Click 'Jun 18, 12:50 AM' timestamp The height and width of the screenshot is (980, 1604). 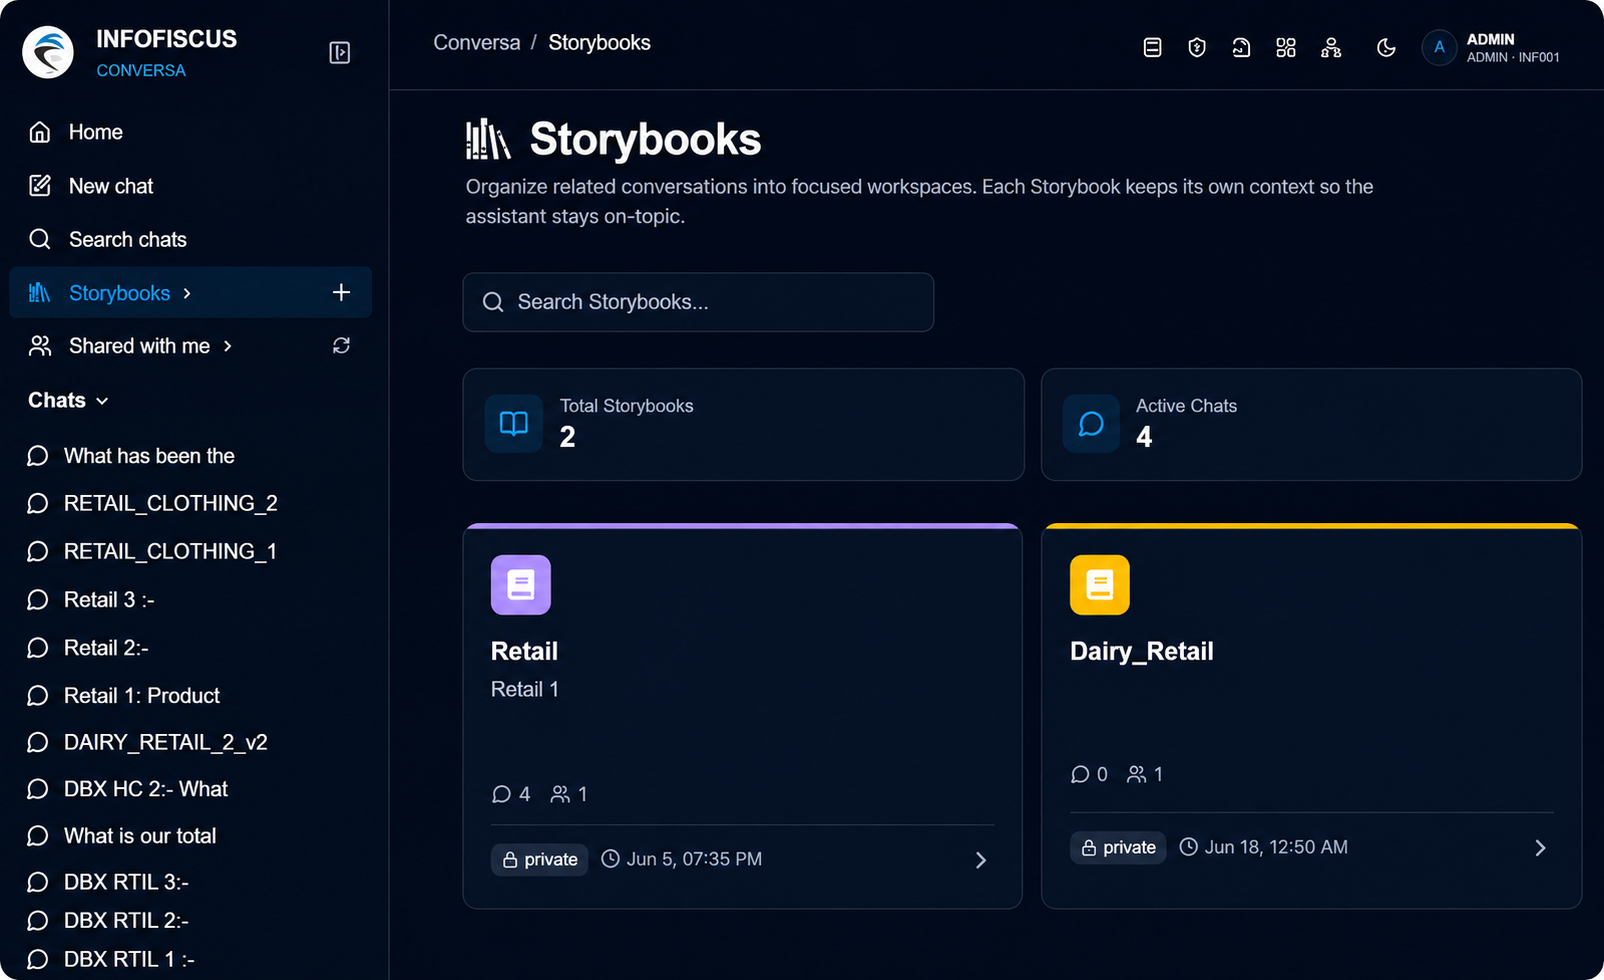point(1264,847)
